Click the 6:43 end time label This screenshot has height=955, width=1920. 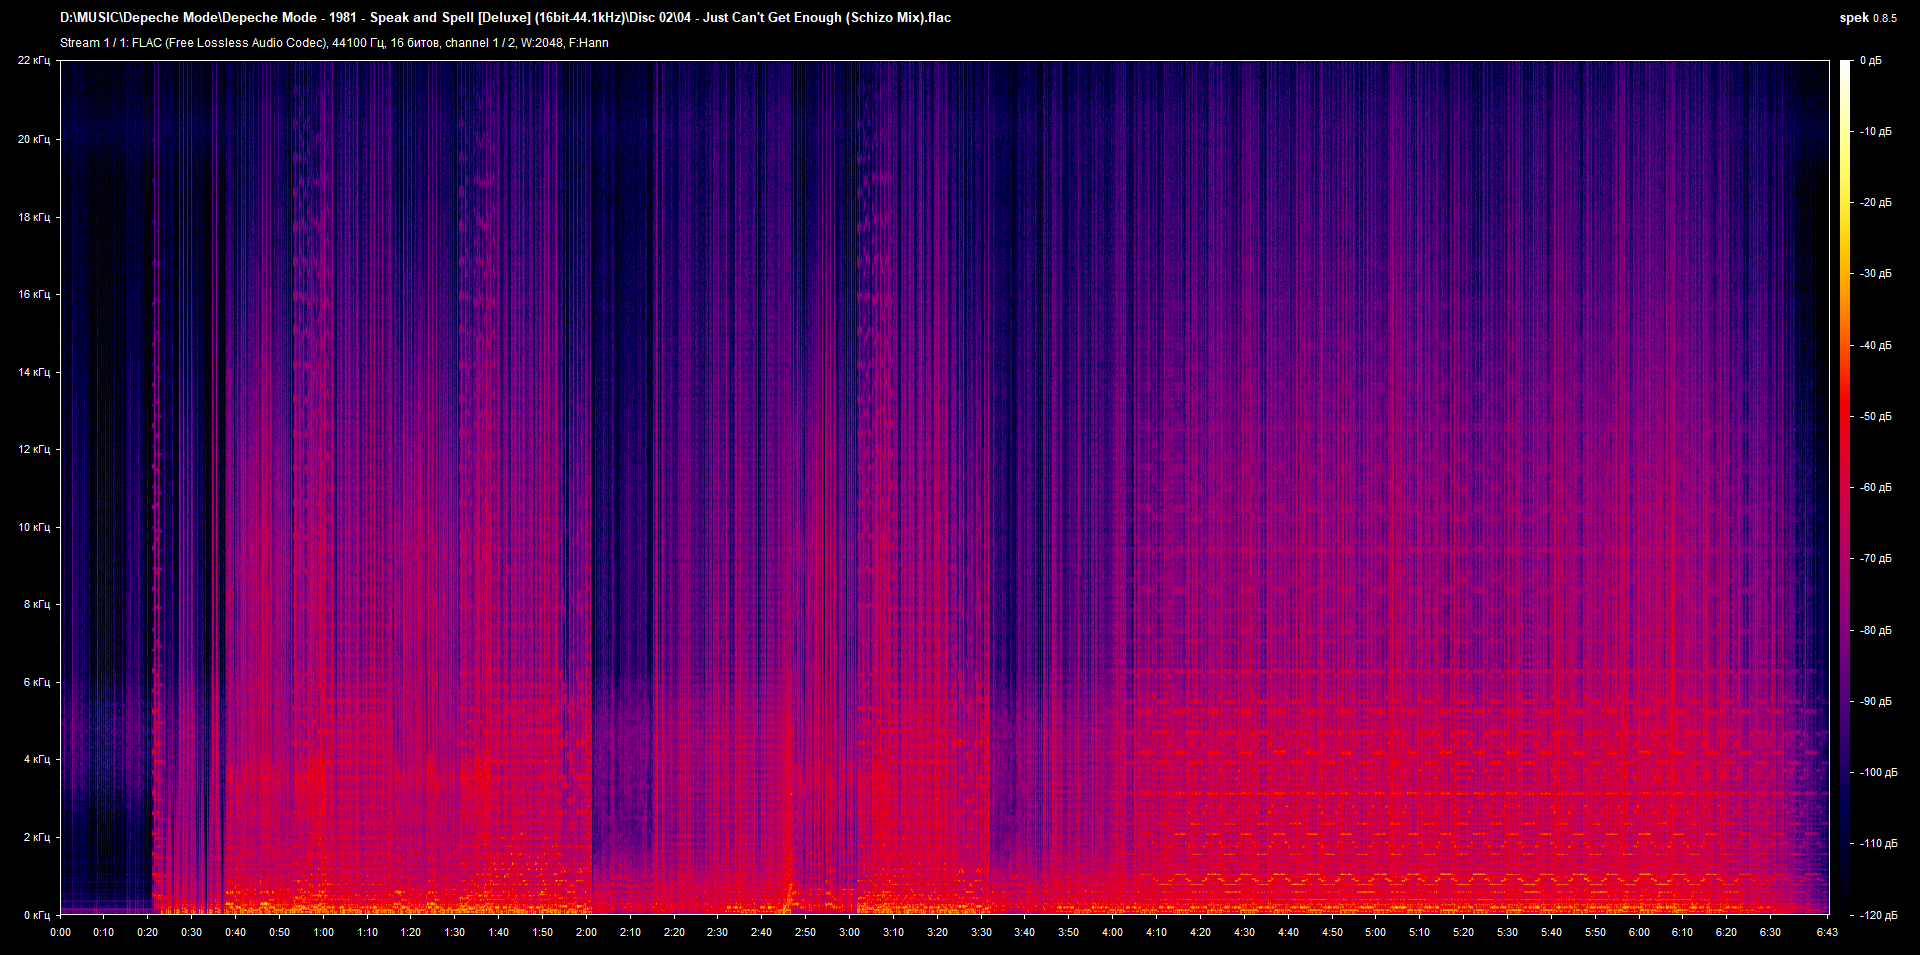[1827, 932]
